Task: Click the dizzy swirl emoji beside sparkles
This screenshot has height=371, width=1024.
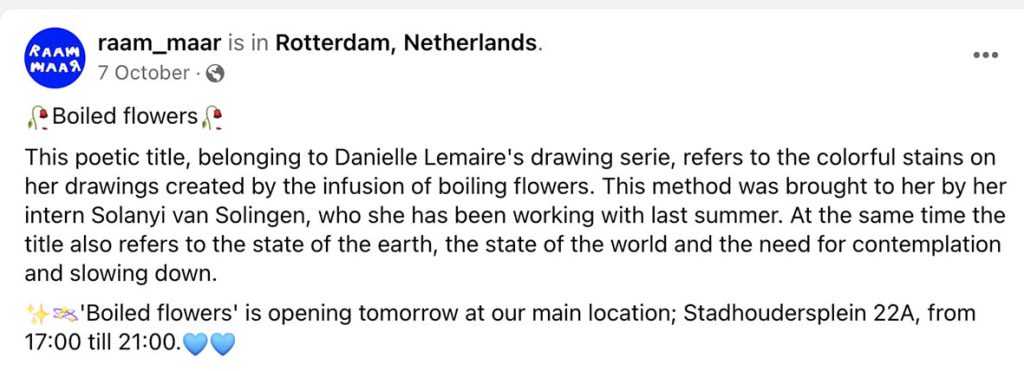Action: (64, 315)
